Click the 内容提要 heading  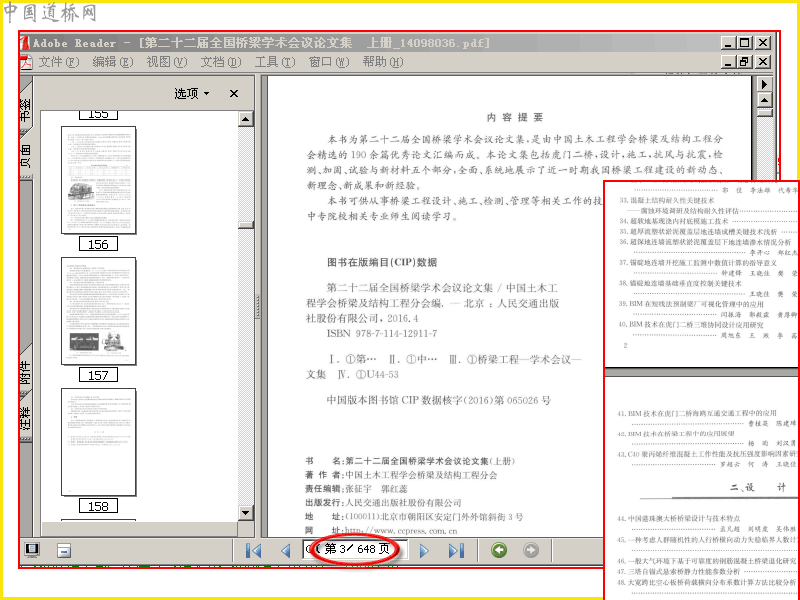click(515, 117)
